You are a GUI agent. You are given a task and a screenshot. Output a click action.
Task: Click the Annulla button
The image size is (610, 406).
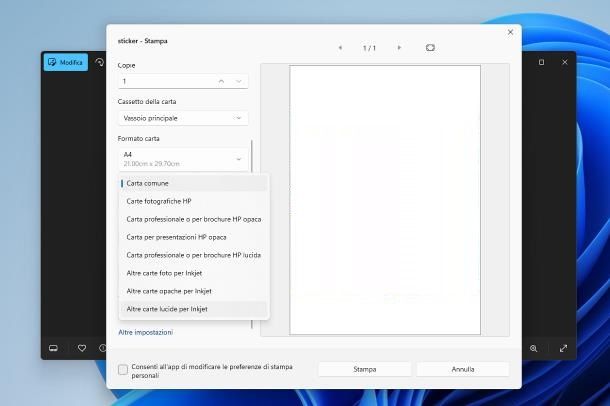[x=463, y=369]
